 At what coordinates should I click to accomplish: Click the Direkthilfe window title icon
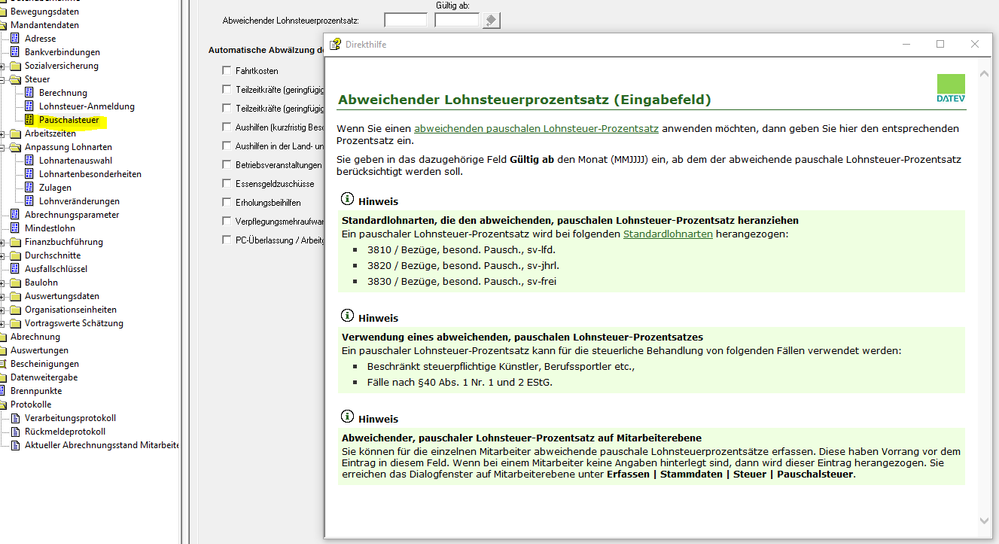point(335,44)
